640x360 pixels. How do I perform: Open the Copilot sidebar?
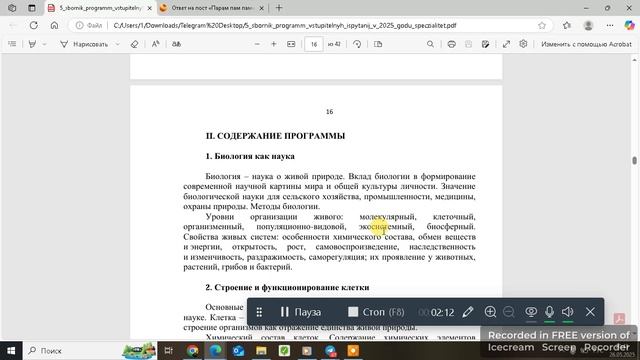tap(630, 25)
